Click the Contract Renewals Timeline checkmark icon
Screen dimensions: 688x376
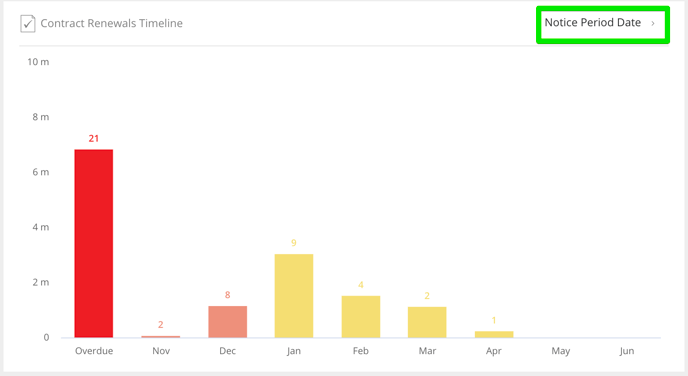pos(28,24)
